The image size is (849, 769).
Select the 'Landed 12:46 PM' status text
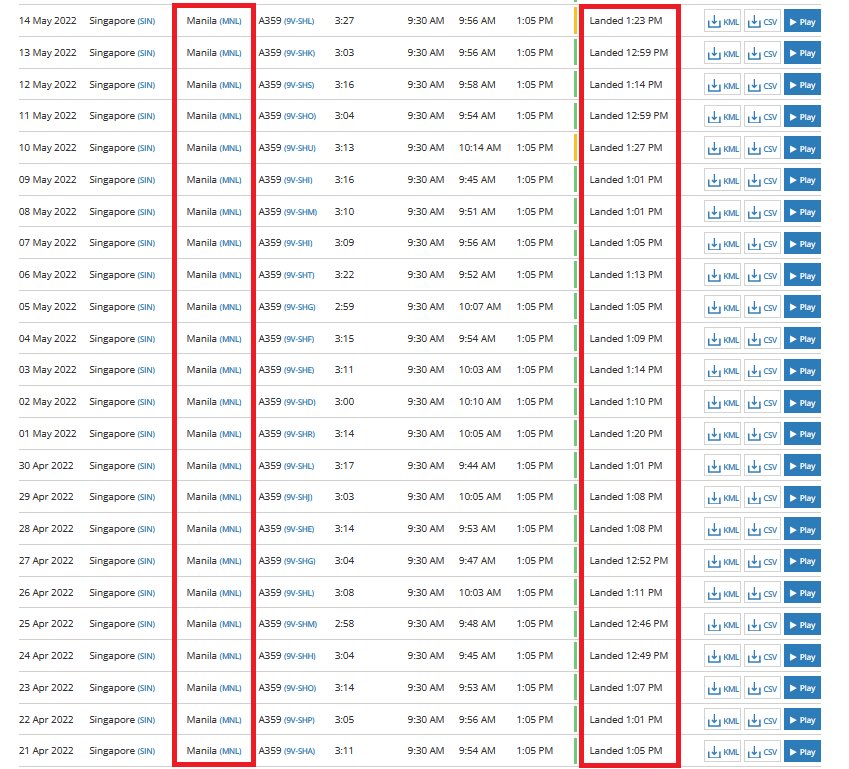[x=629, y=623]
